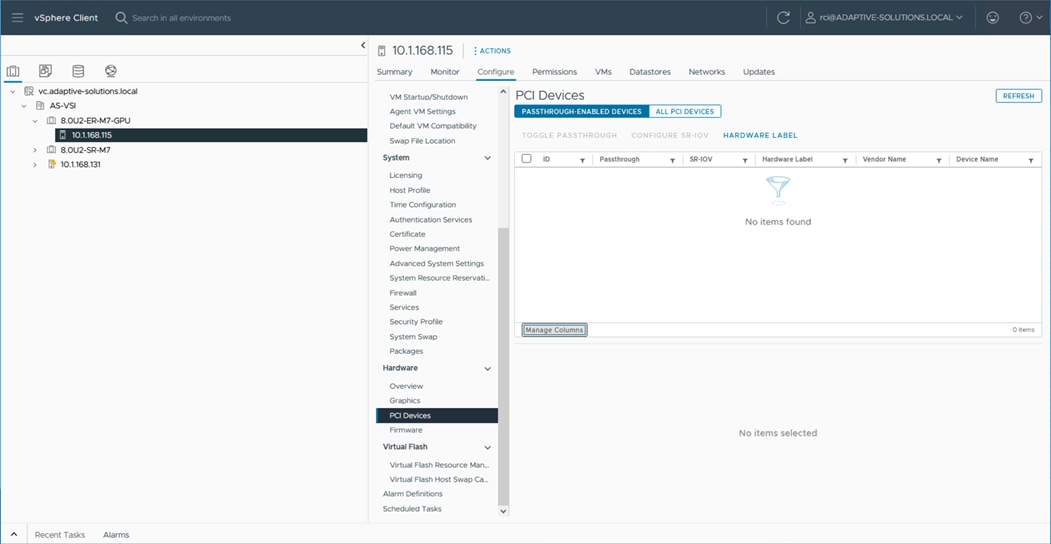Show All PCI Devices view

(x=685, y=111)
